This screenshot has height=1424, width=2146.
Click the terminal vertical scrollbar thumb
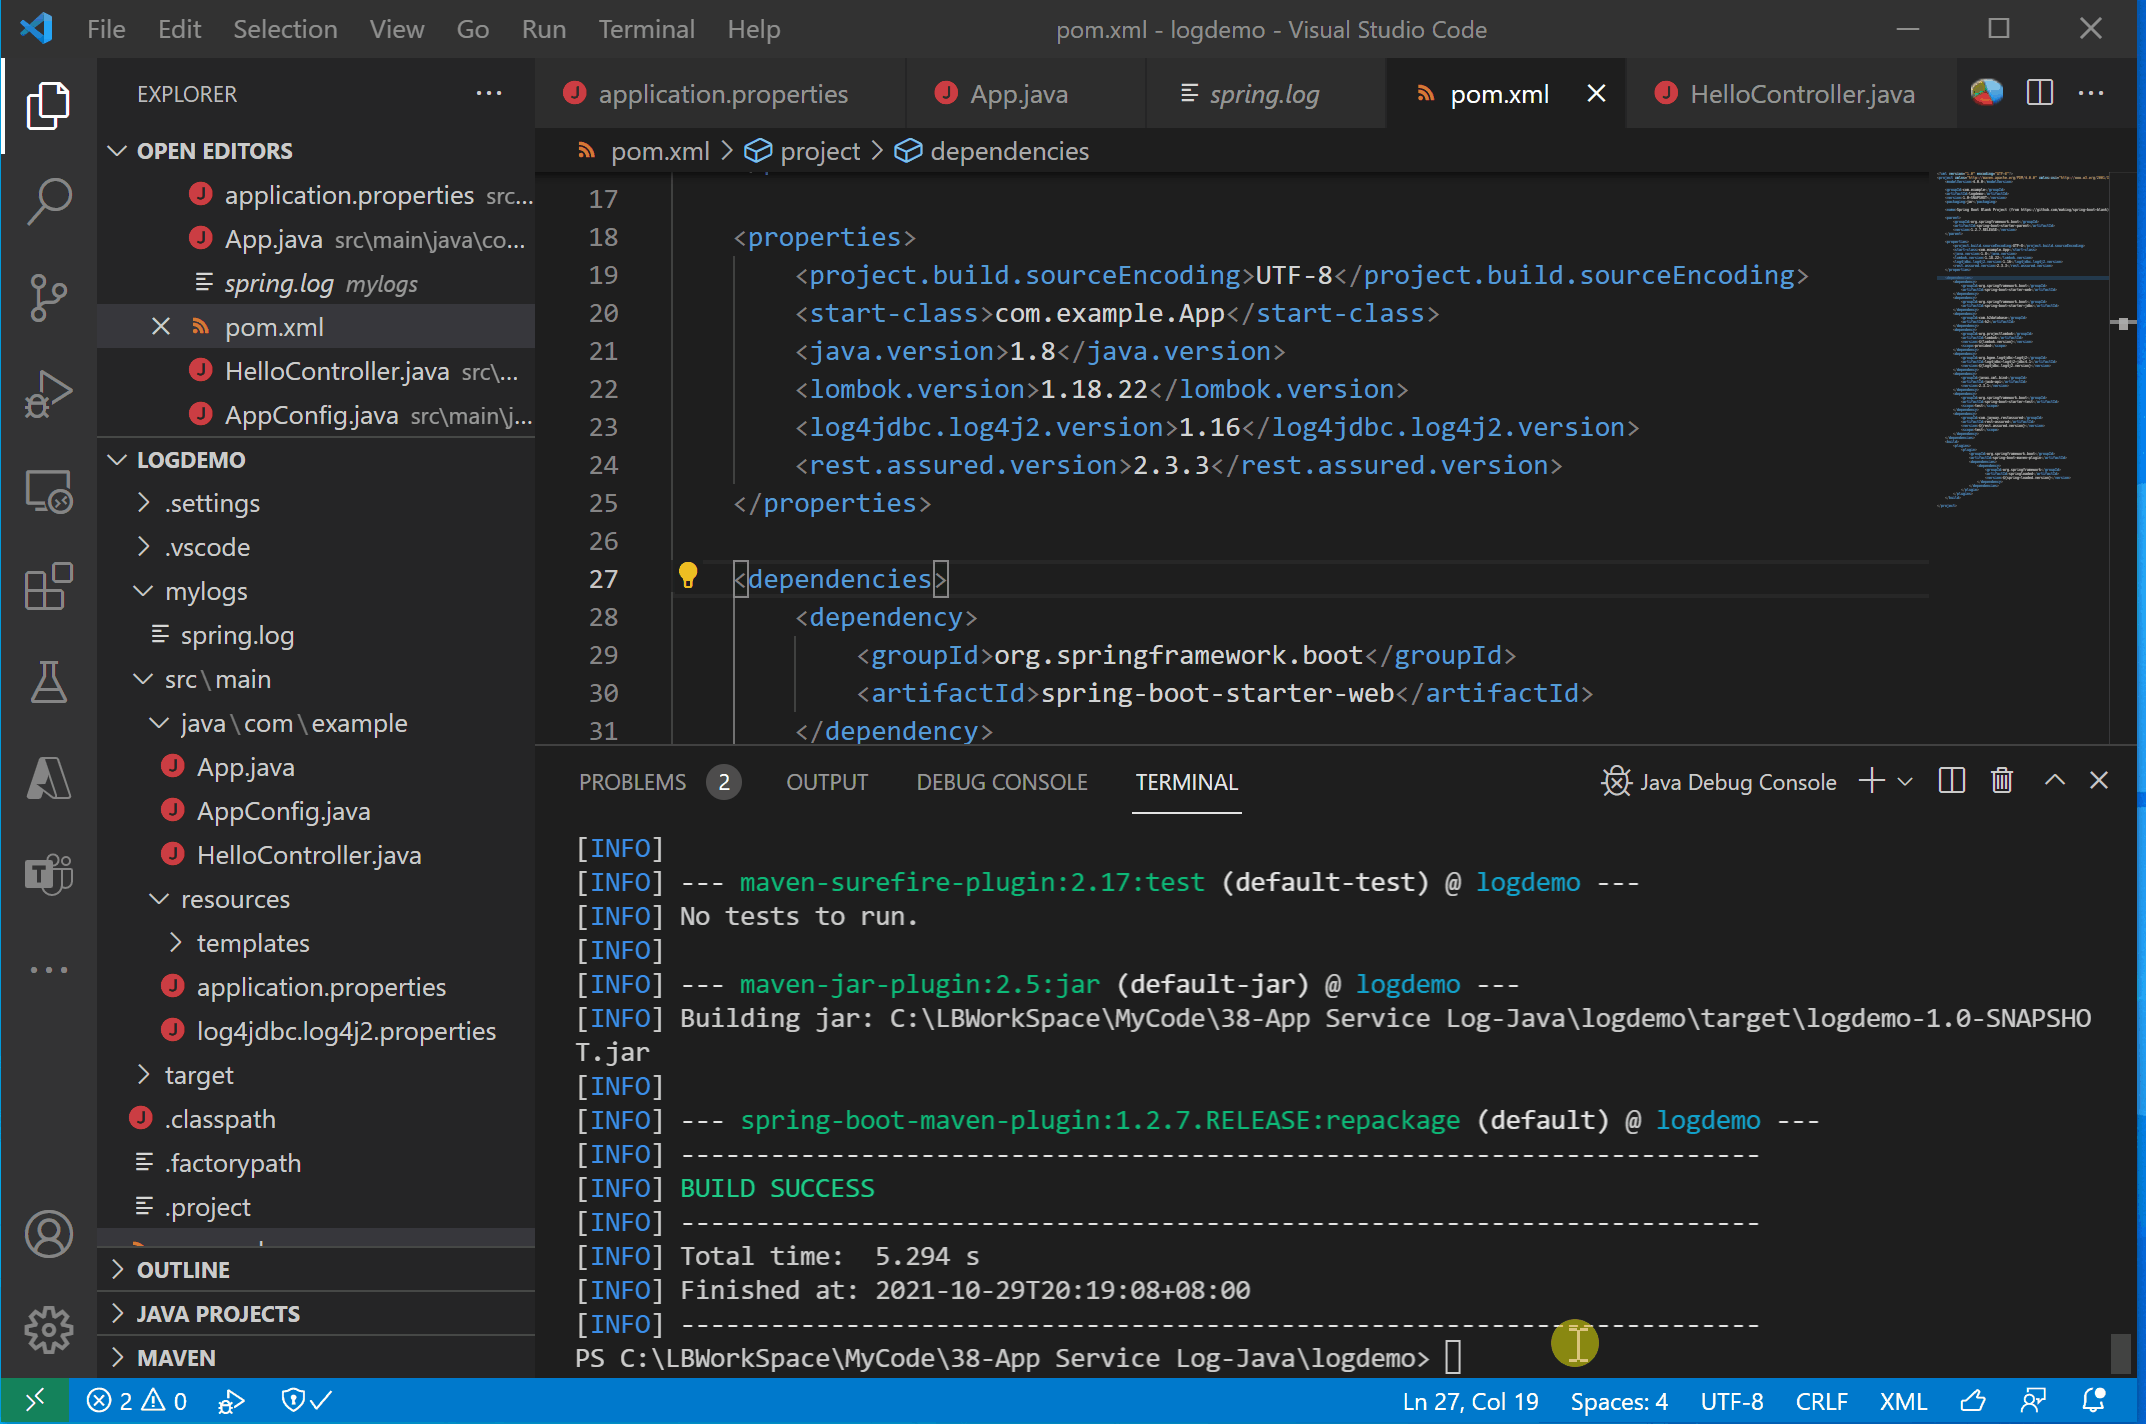tap(2119, 1352)
